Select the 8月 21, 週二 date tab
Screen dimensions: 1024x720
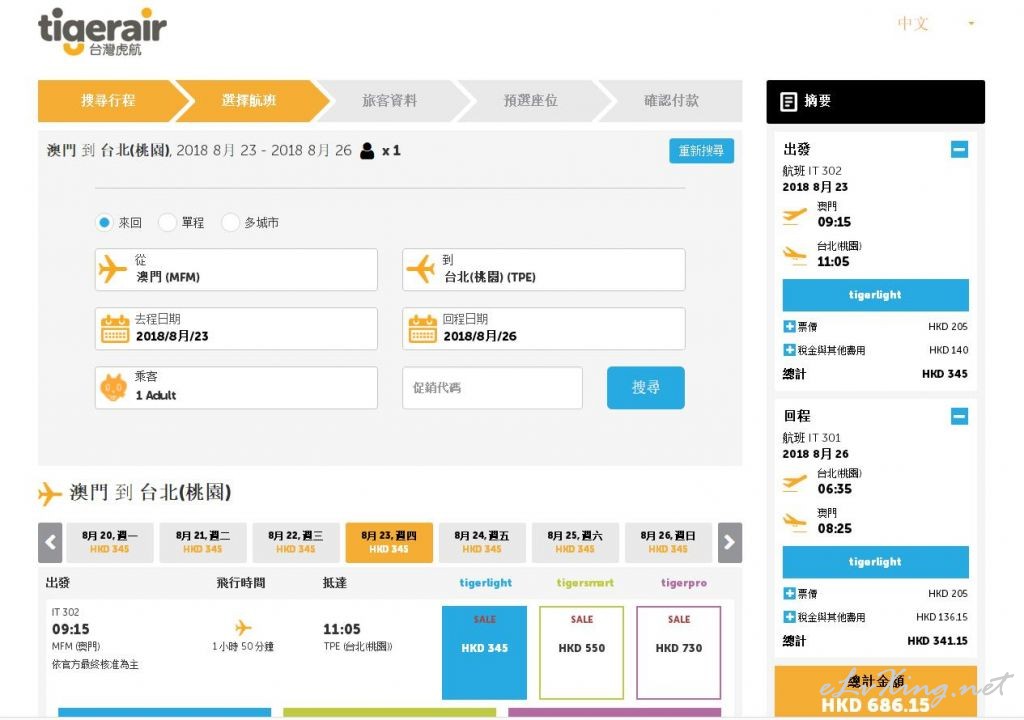click(x=202, y=542)
